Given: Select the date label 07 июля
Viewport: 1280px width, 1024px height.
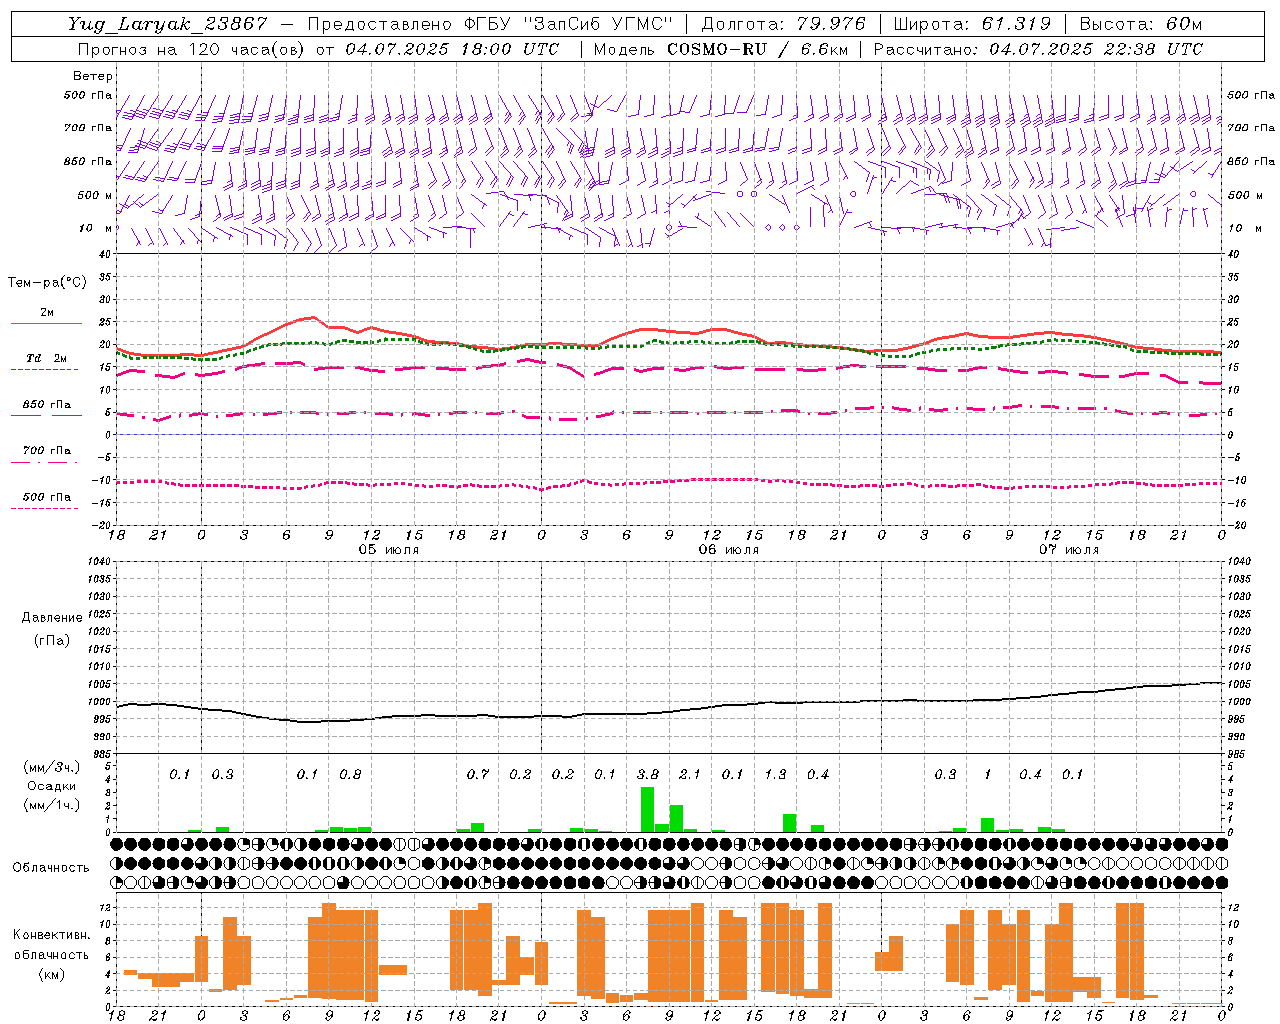Looking at the screenshot, I should pyautogui.click(x=1069, y=550).
